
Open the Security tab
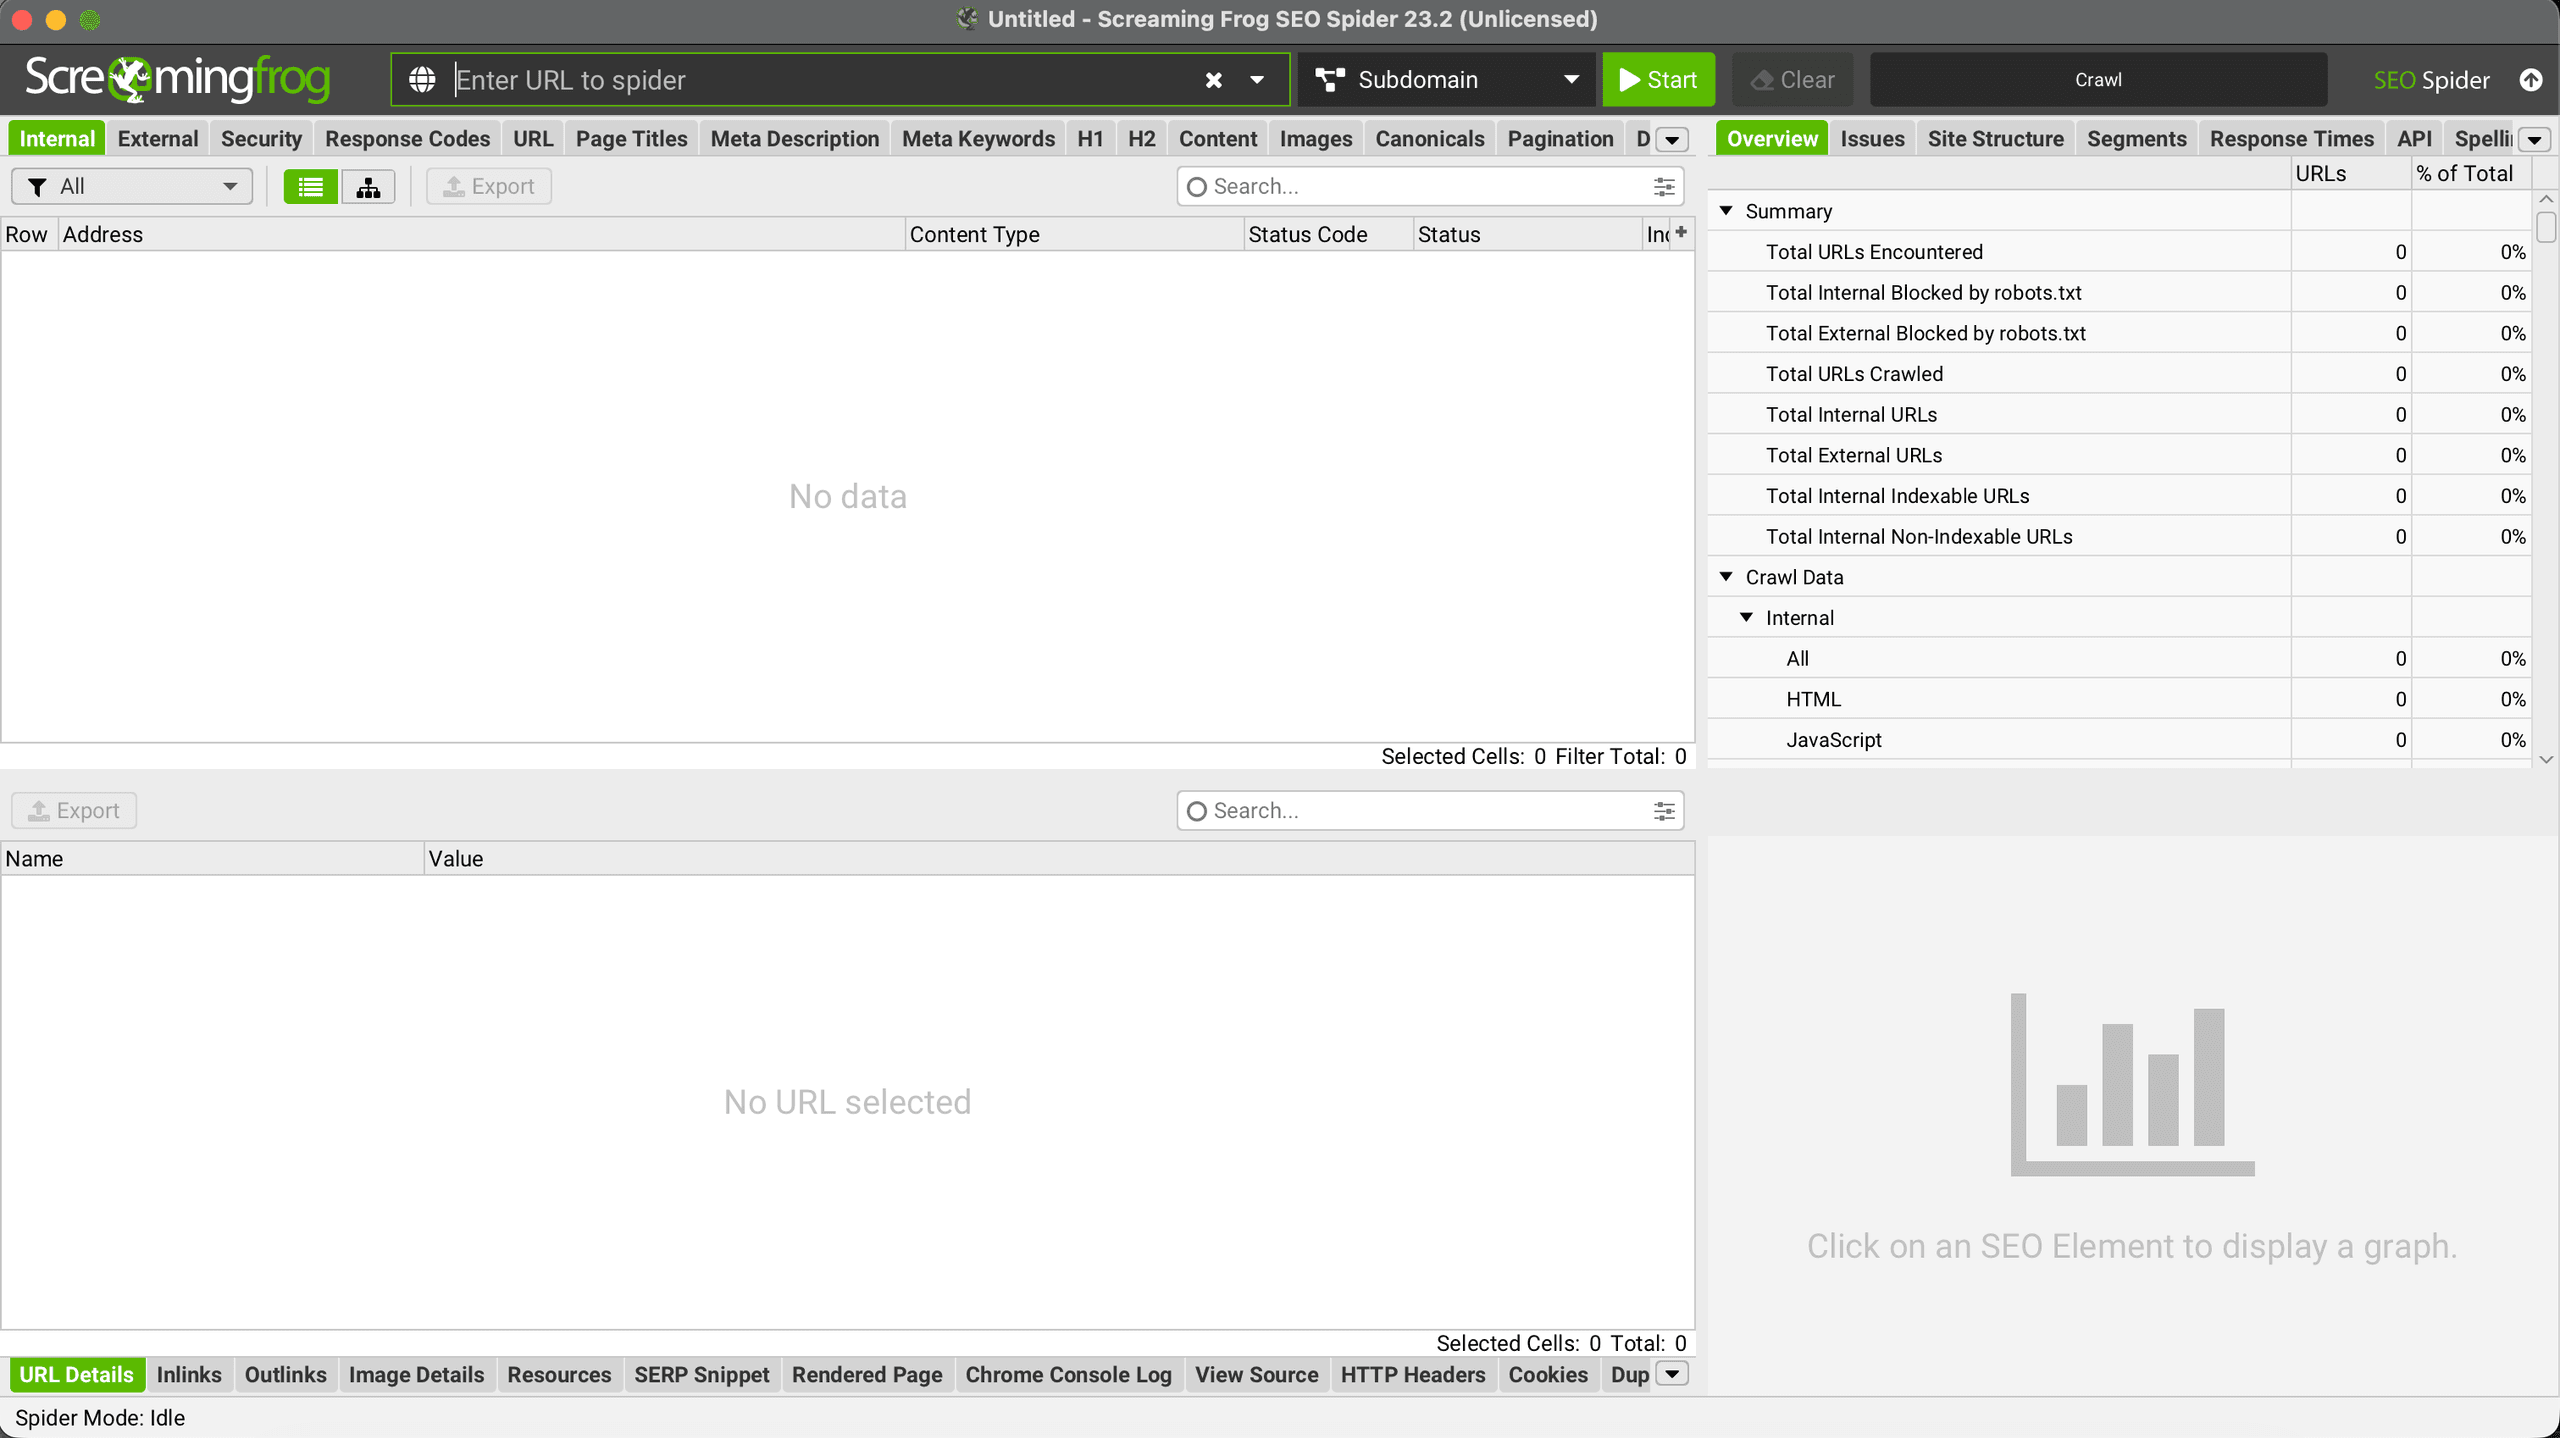click(261, 139)
